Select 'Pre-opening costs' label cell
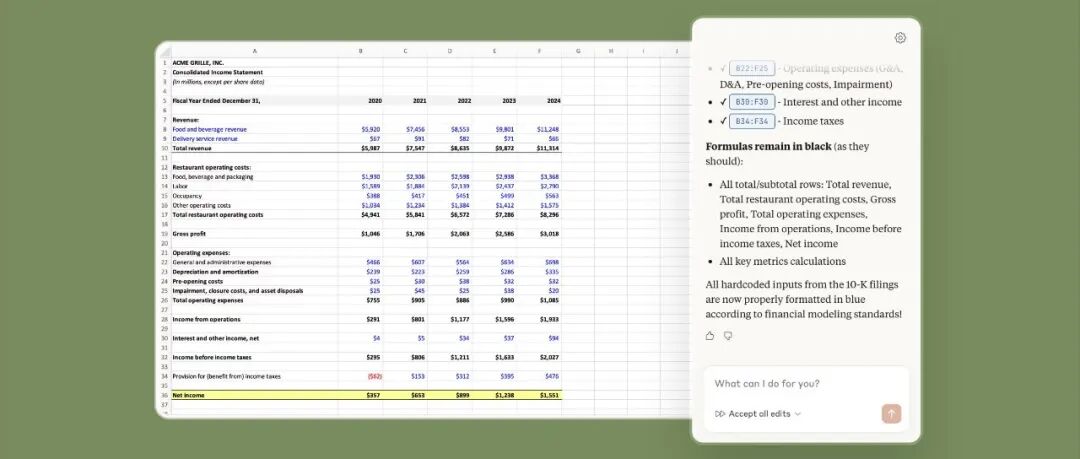The image size is (1080, 459). pos(254,281)
